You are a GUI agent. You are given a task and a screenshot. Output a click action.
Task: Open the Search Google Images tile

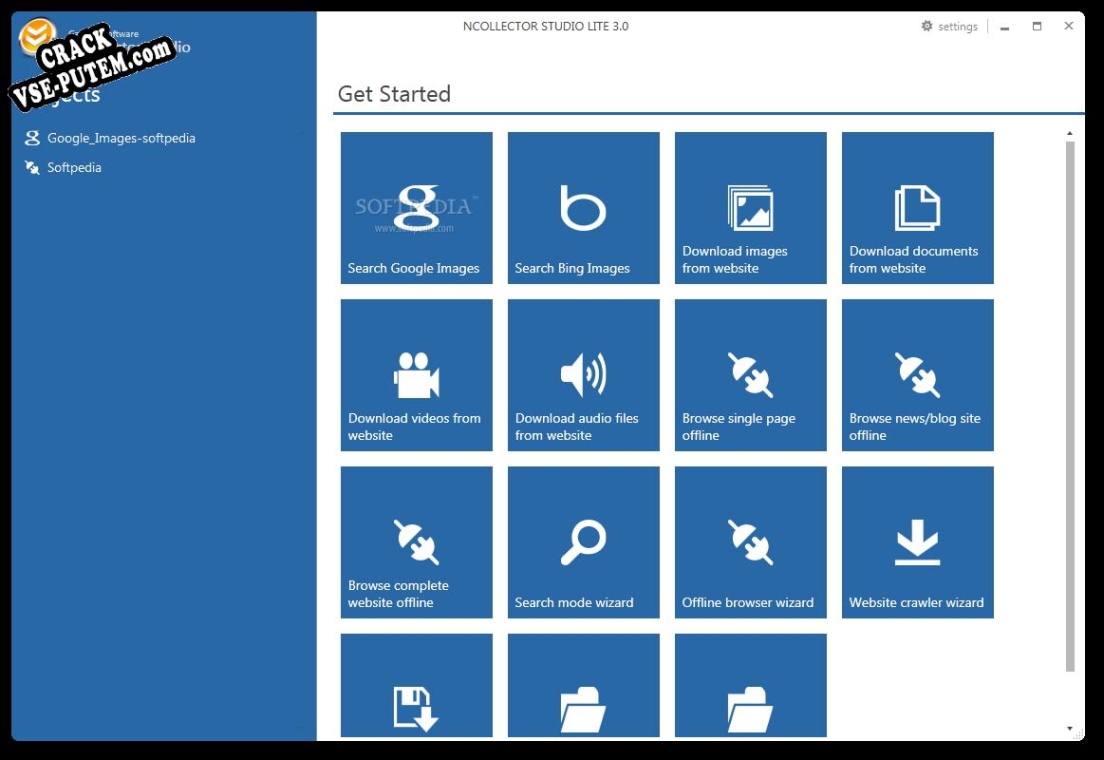click(x=416, y=208)
